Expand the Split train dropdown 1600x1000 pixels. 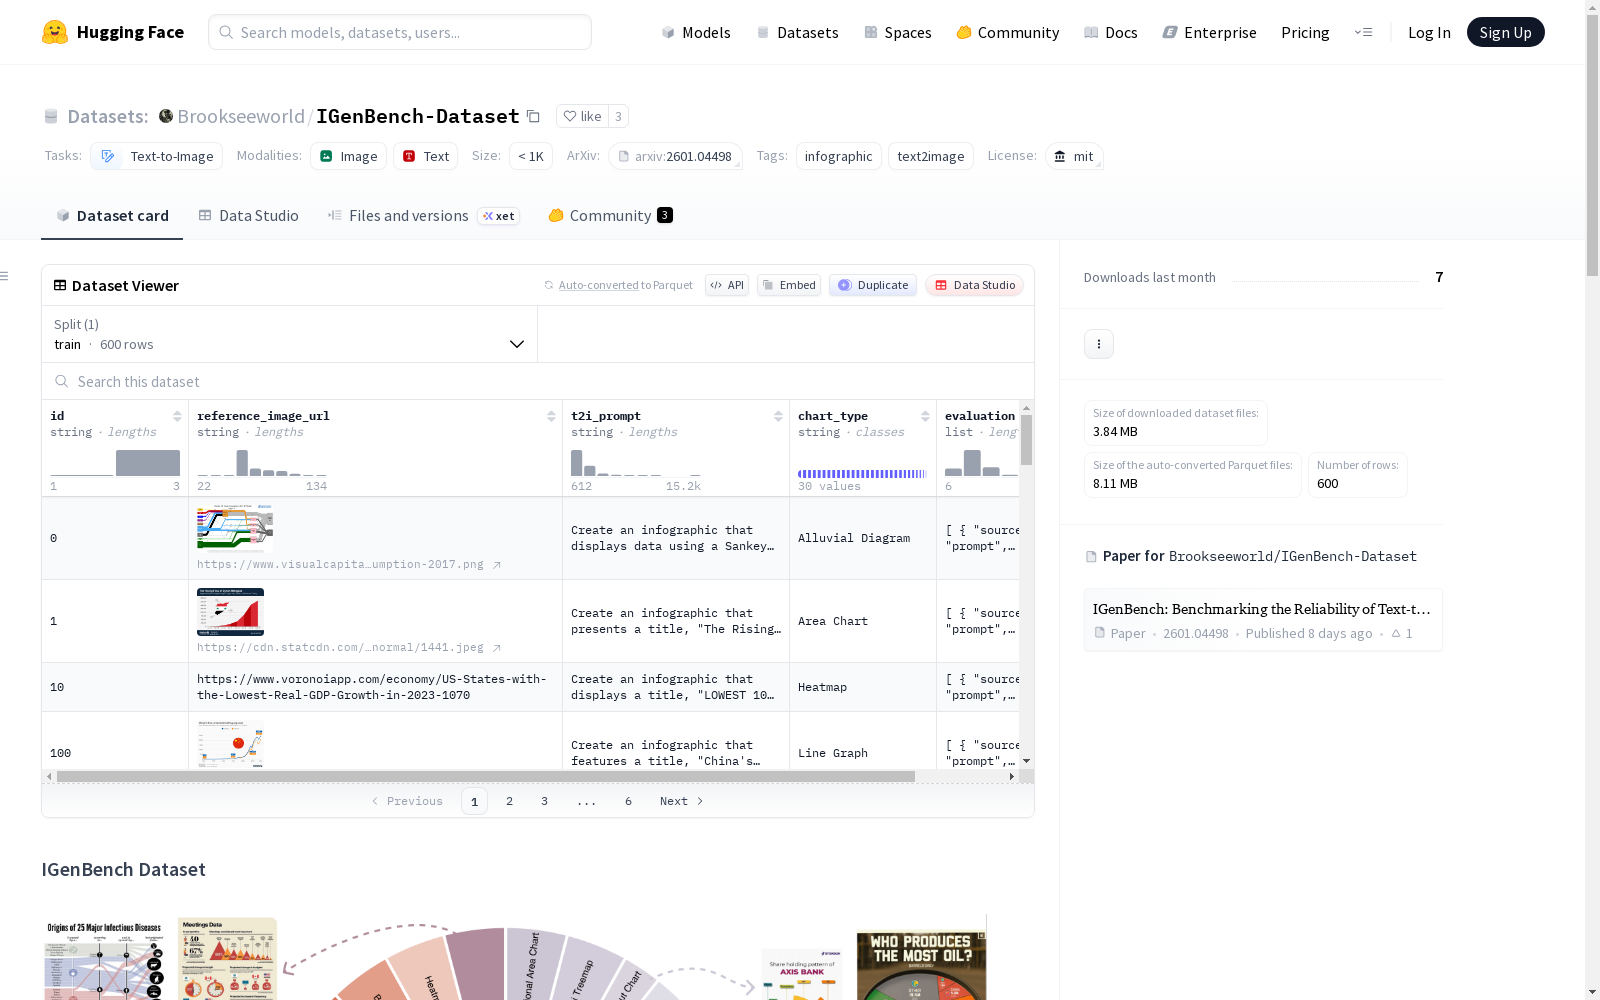289,334
